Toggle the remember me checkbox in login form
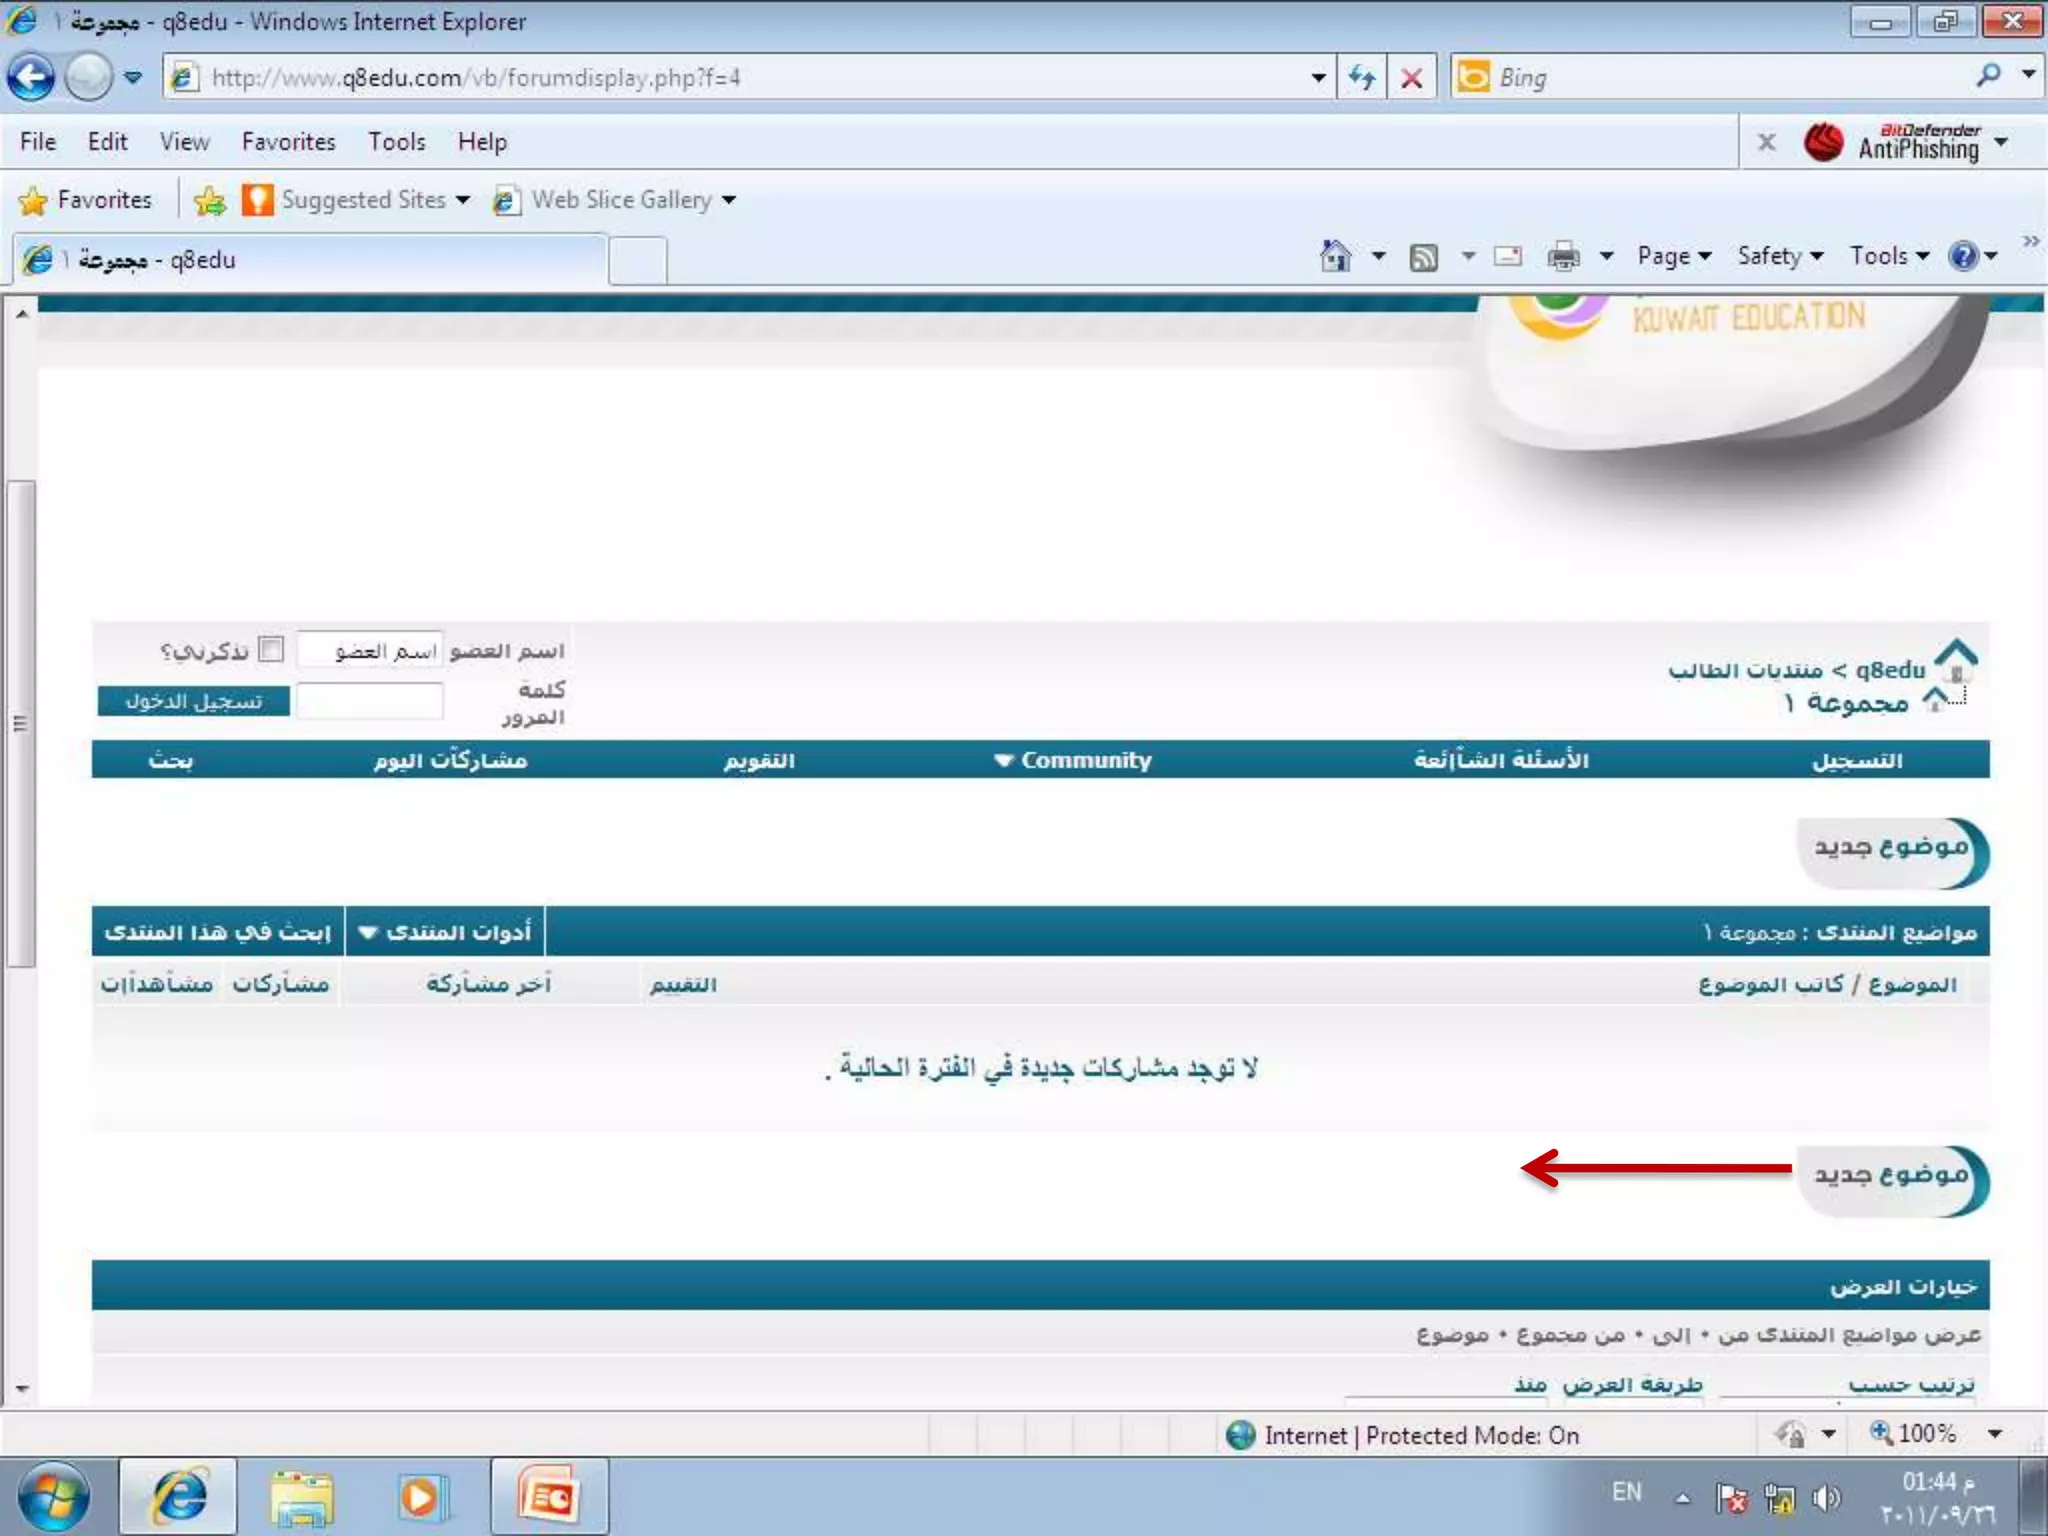 (270, 650)
